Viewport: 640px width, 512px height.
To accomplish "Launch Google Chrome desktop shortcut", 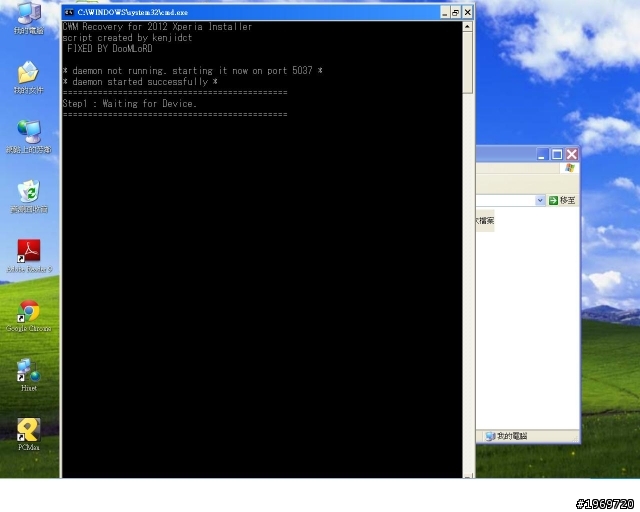I will pyautogui.click(x=29, y=315).
